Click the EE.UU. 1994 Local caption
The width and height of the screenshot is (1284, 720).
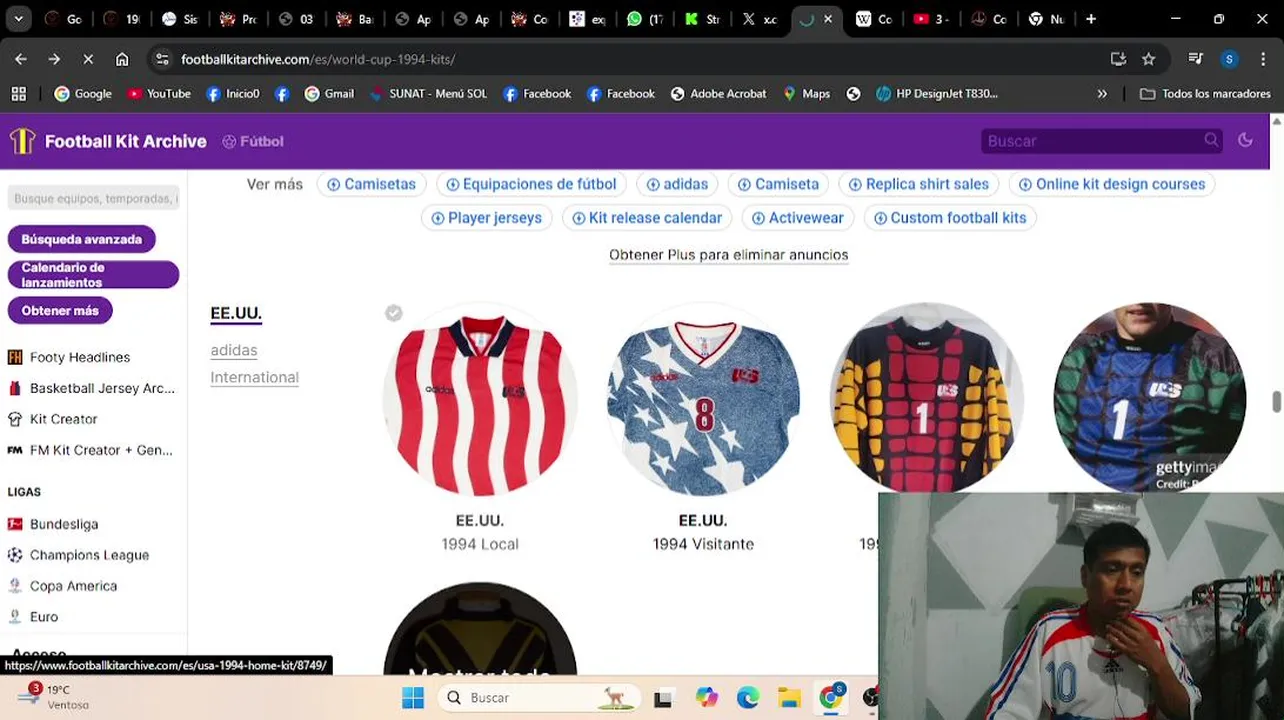click(480, 532)
